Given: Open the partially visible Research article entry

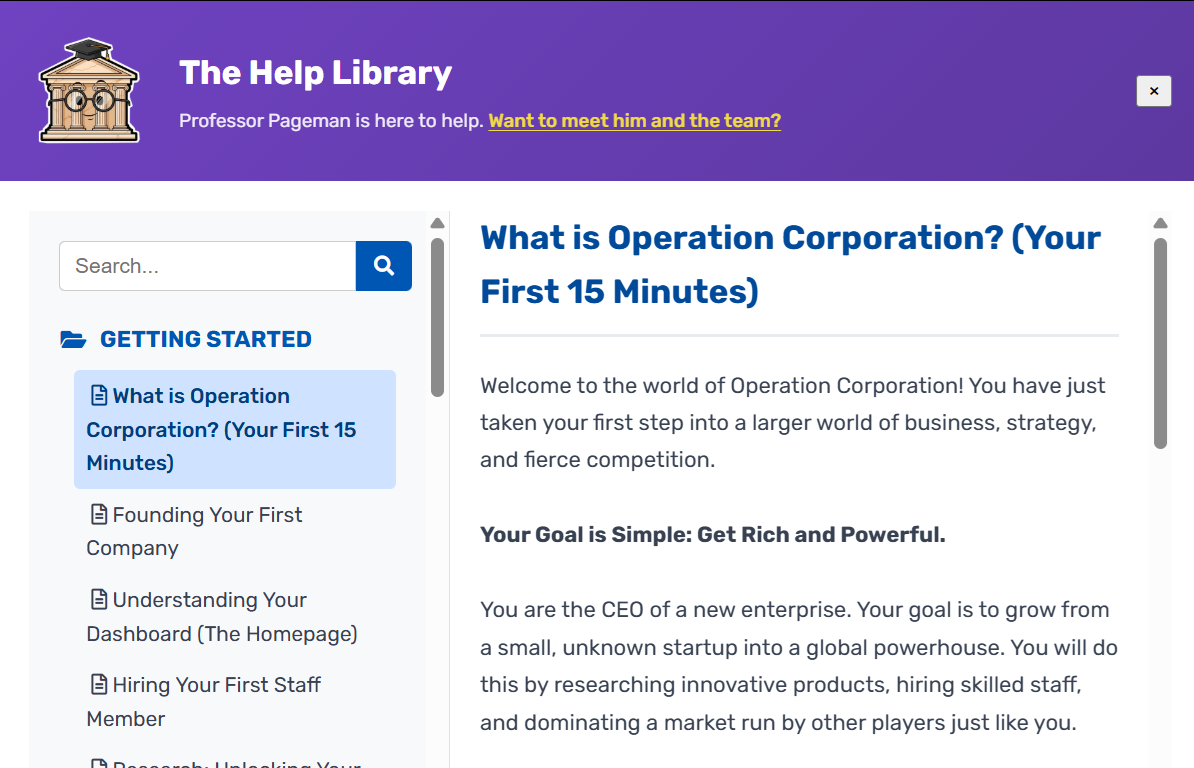Looking at the screenshot, I should tap(235, 762).
